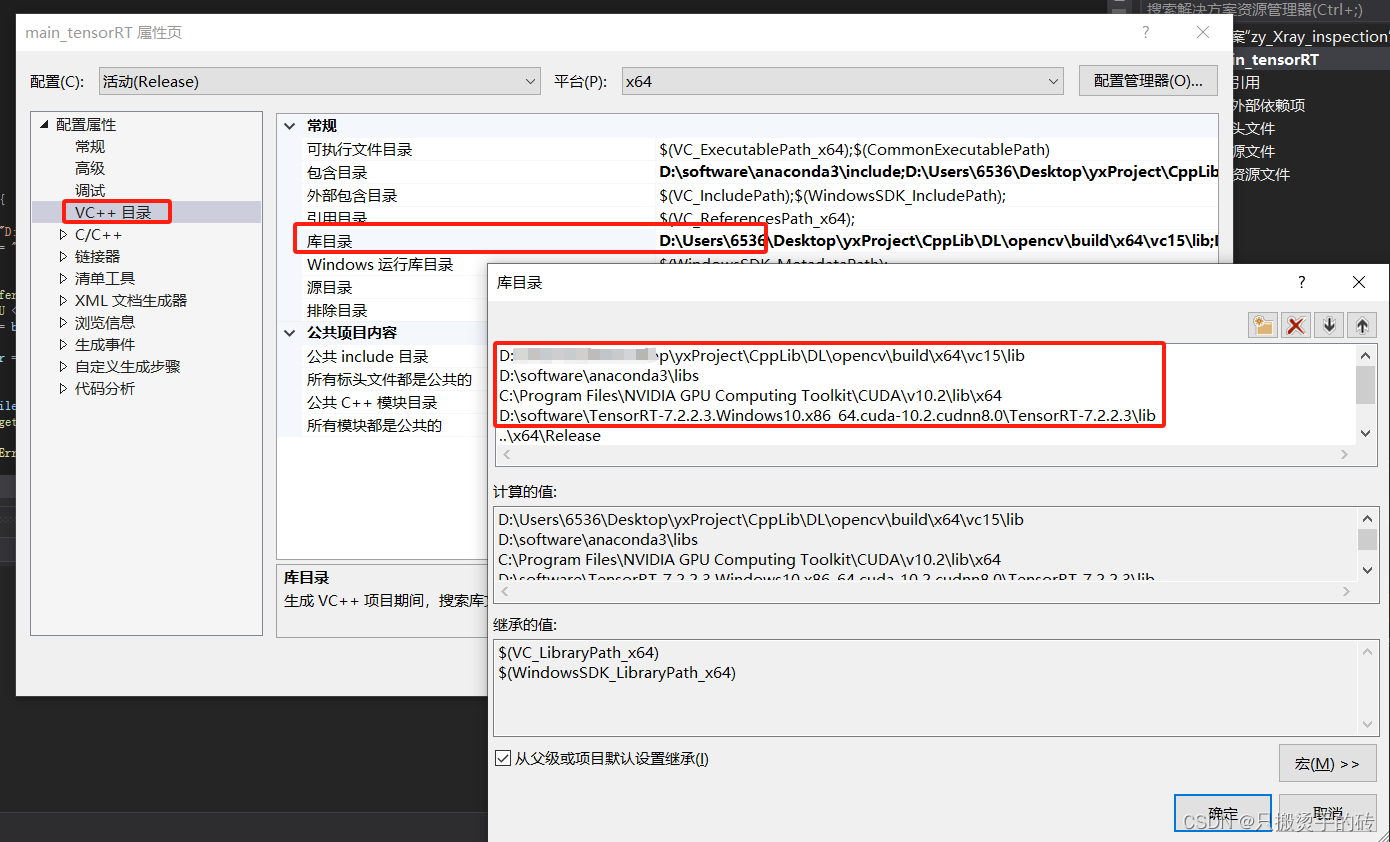Expand the 浏览信息 tree node
The width and height of the screenshot is (1390, 842).
pos(64,322)
